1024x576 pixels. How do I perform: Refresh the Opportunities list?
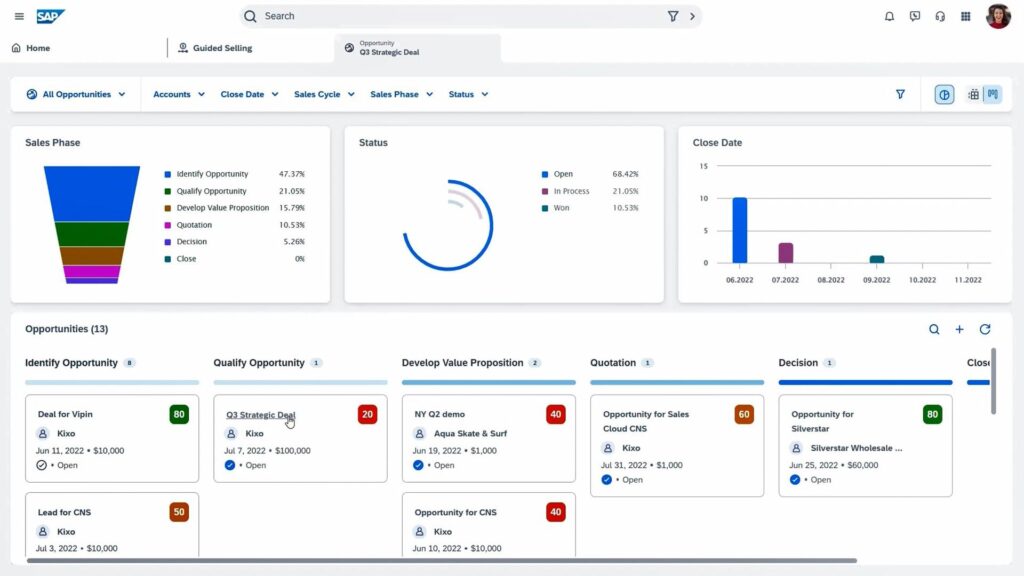[985, 329]
